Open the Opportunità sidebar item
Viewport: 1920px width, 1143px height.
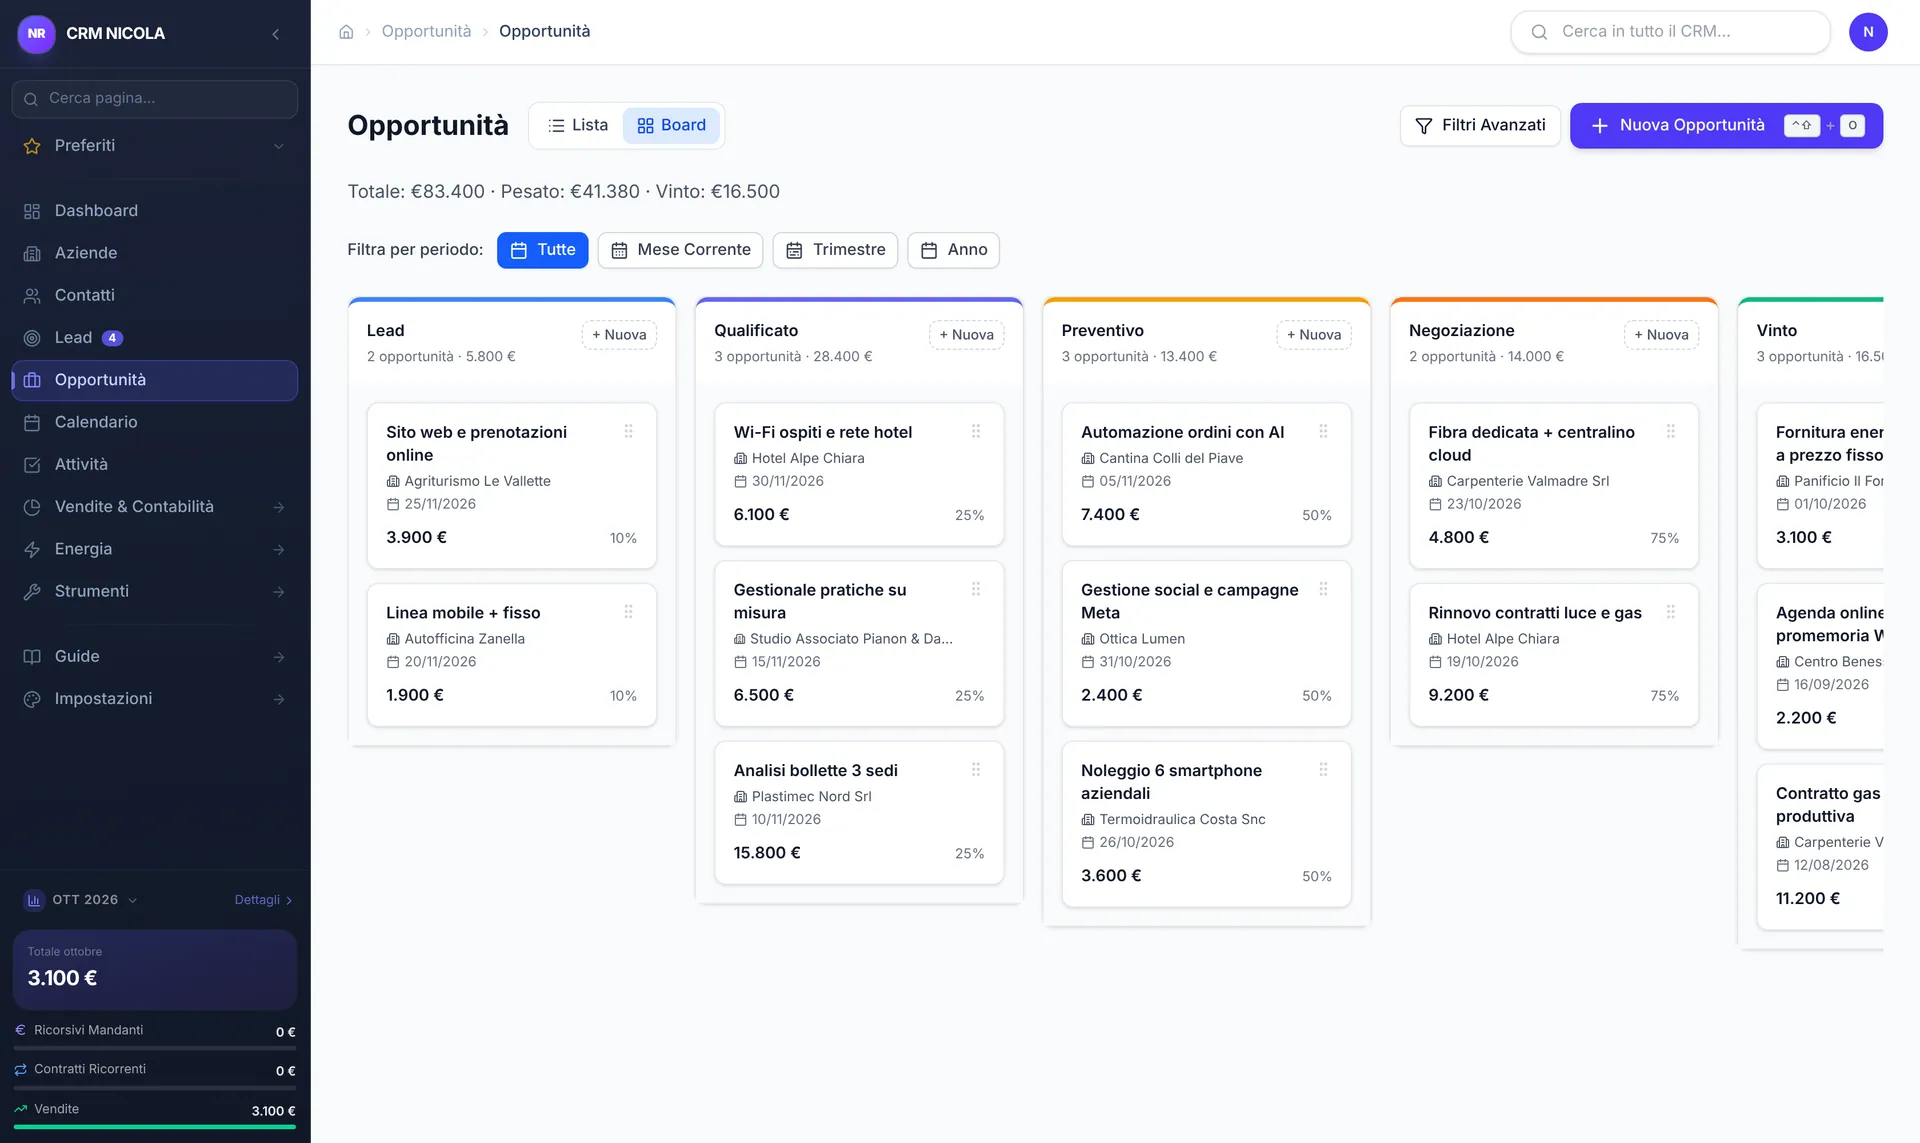[155, 380]
